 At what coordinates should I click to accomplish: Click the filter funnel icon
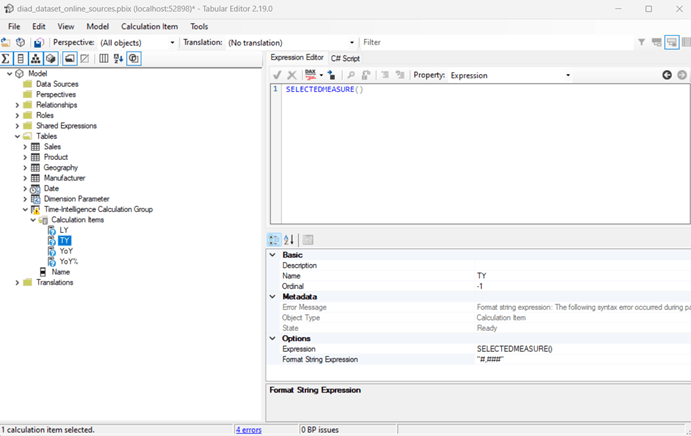click(x=641, y=43)
